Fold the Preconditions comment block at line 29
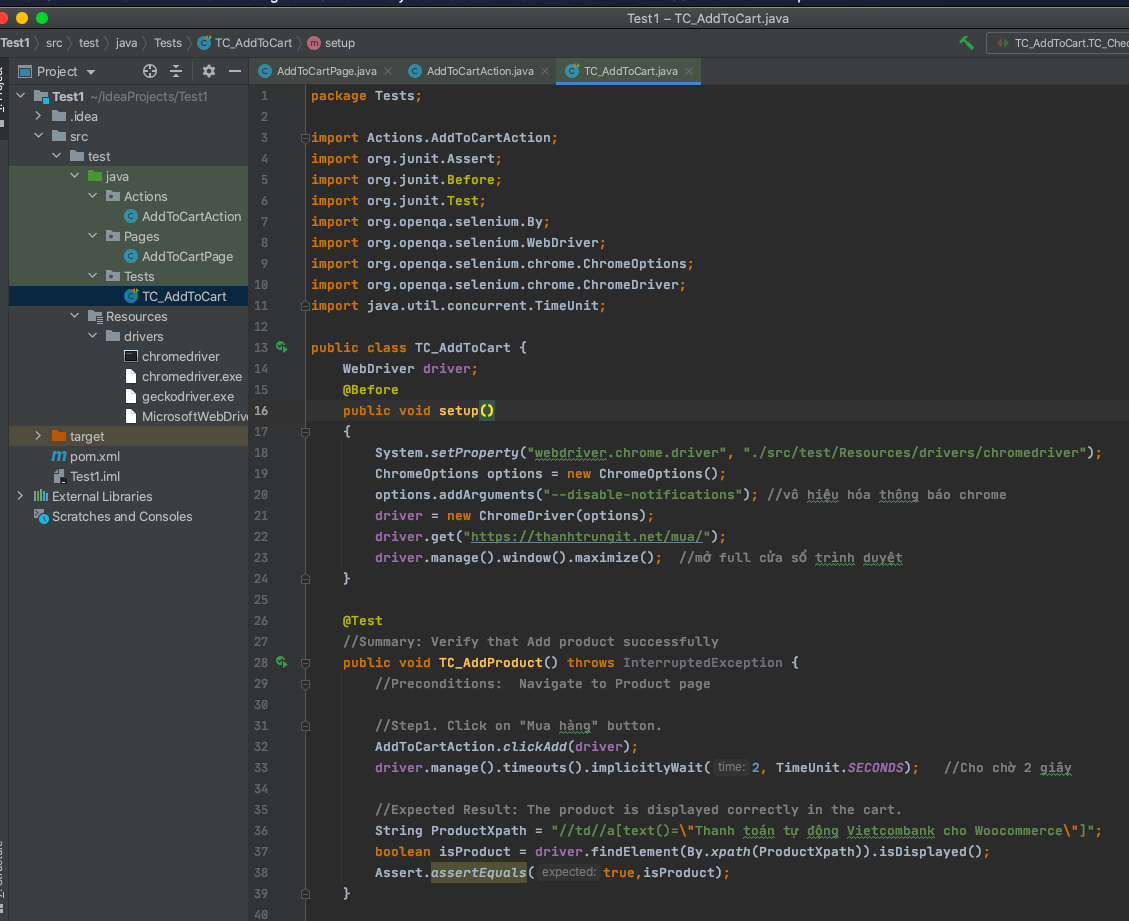The height and width of the screenshot is (921, 1129). (305, 684)
